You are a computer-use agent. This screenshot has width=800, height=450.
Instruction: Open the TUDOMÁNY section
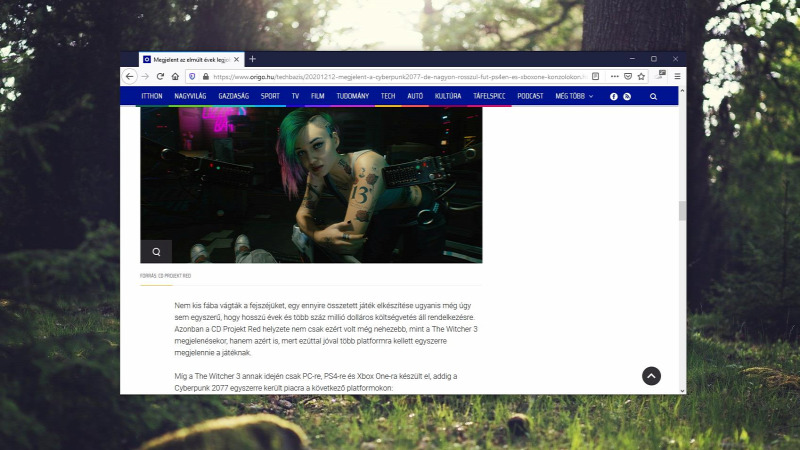353,96
